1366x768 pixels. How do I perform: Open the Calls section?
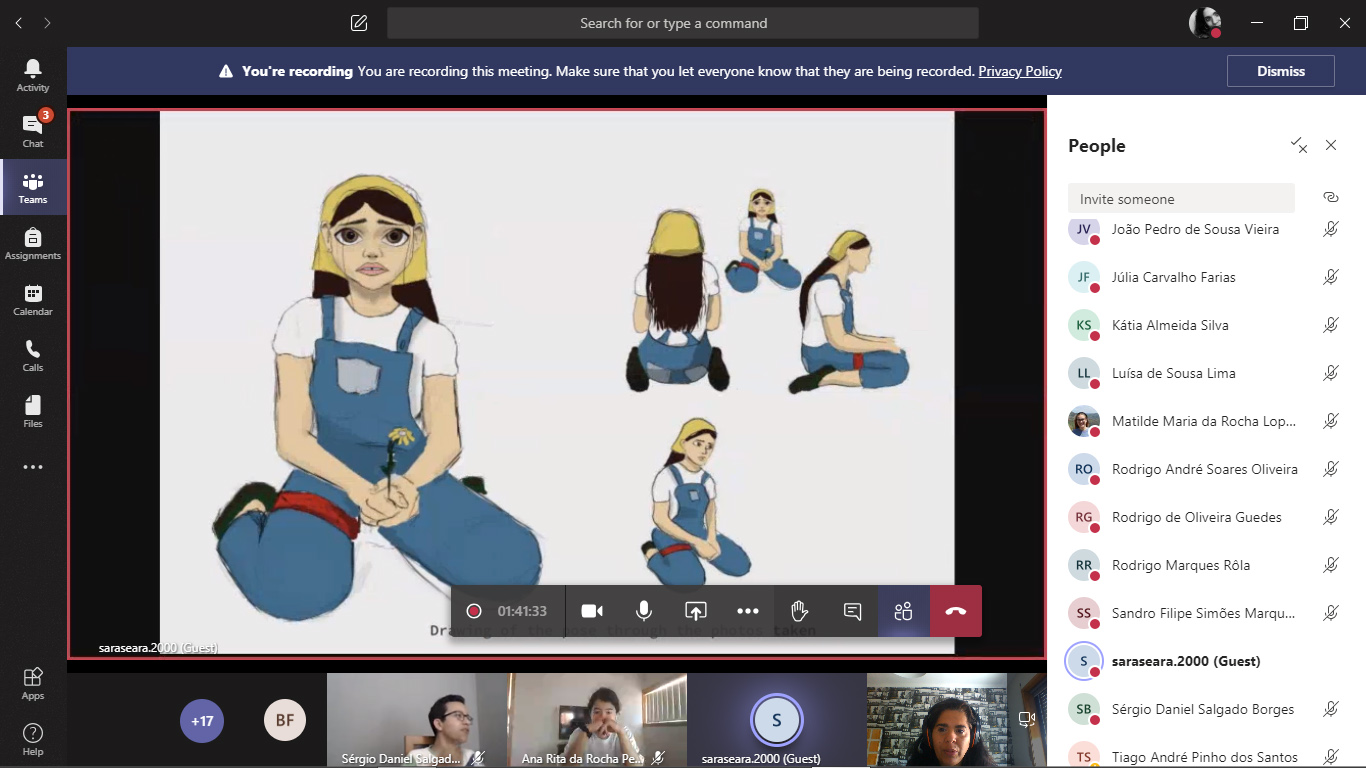click(33, 355)
